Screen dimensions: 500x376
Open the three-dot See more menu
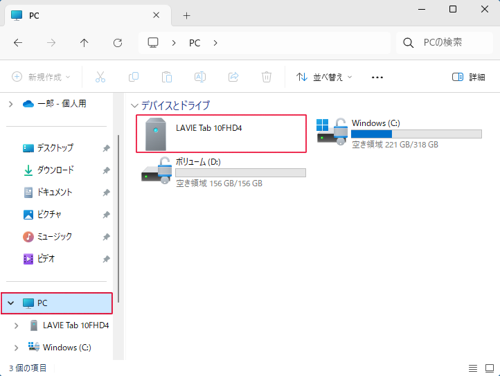click(377, 77)
